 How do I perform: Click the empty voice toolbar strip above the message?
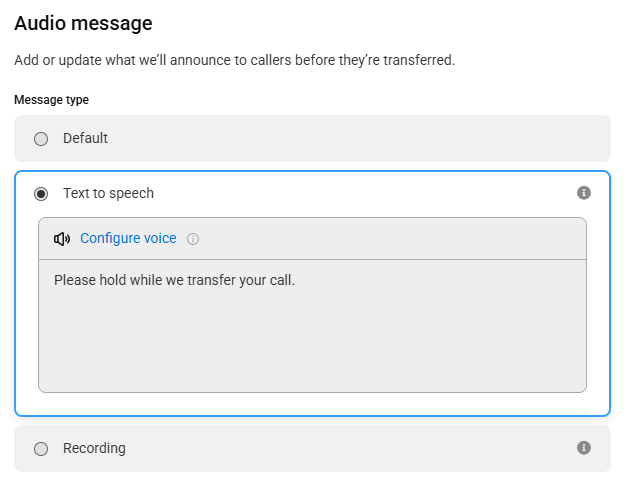[x=390, y=239]
